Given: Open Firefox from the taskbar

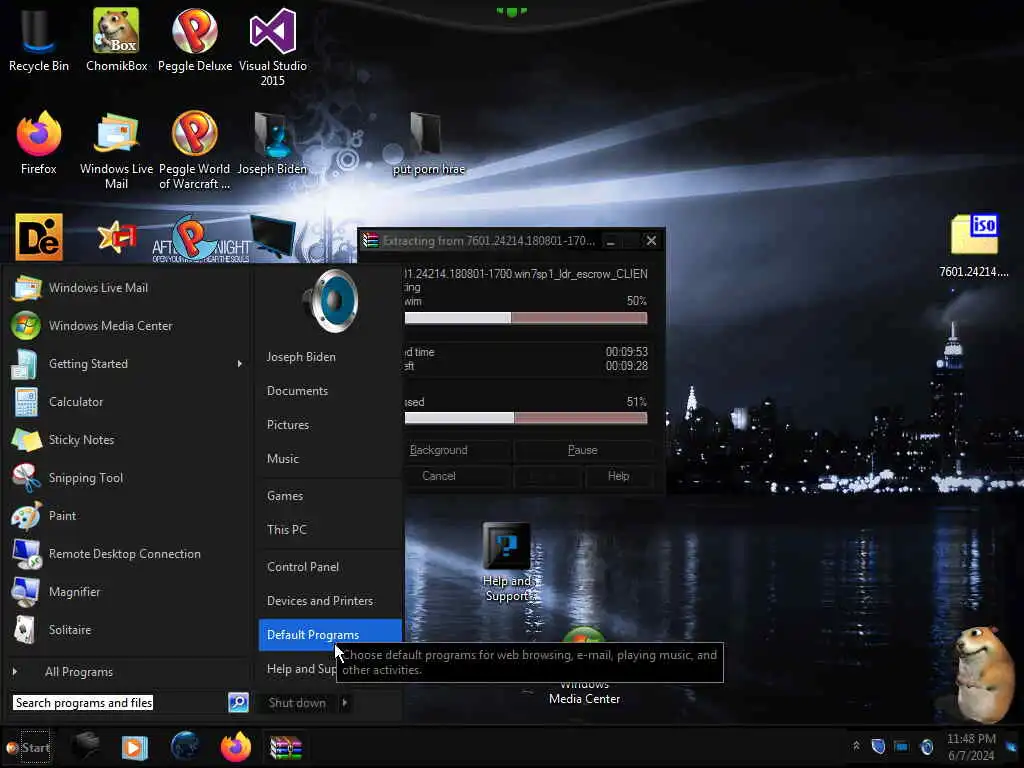Looking at the screenshot, I should [236, 746].
